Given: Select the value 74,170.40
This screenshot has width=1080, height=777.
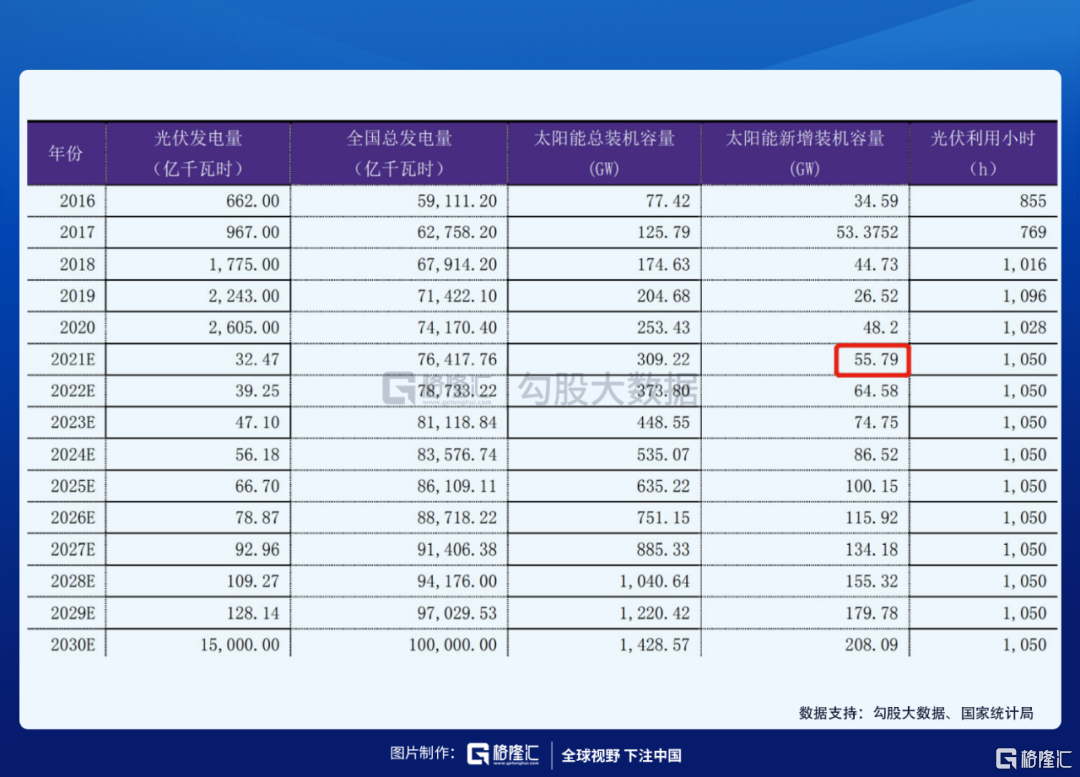Looking at the screenshot, I should coord(457,328).
